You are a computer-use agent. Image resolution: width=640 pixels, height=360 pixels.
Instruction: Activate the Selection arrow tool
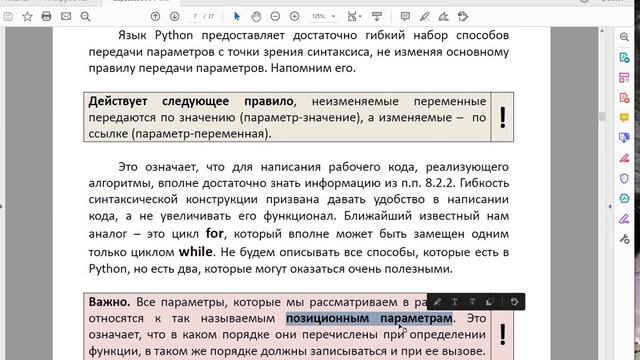(237, 16)
